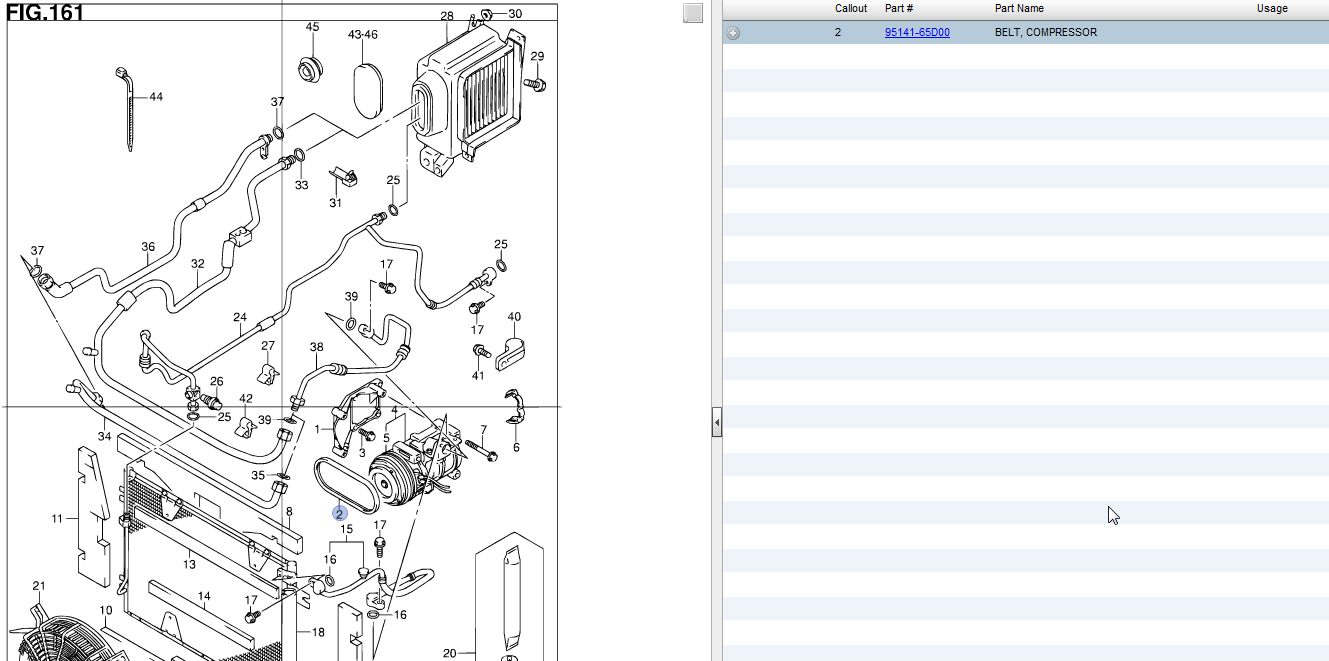Open part number link 95141-65D00

coord(916,33)
